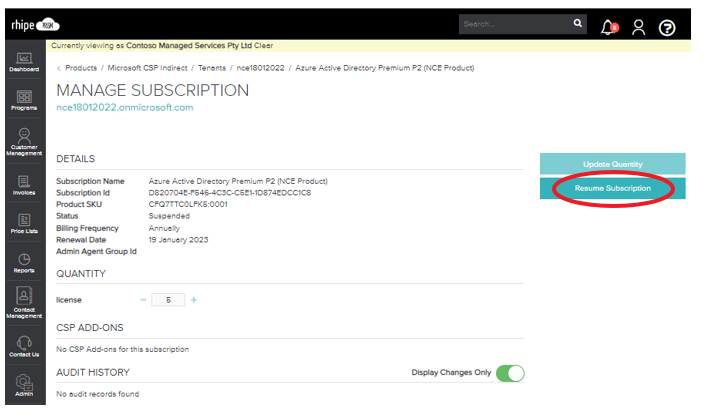Viewport: 705px width, 419px height.
Task: Click 'No audit records found' text
Action: point(98,394)
